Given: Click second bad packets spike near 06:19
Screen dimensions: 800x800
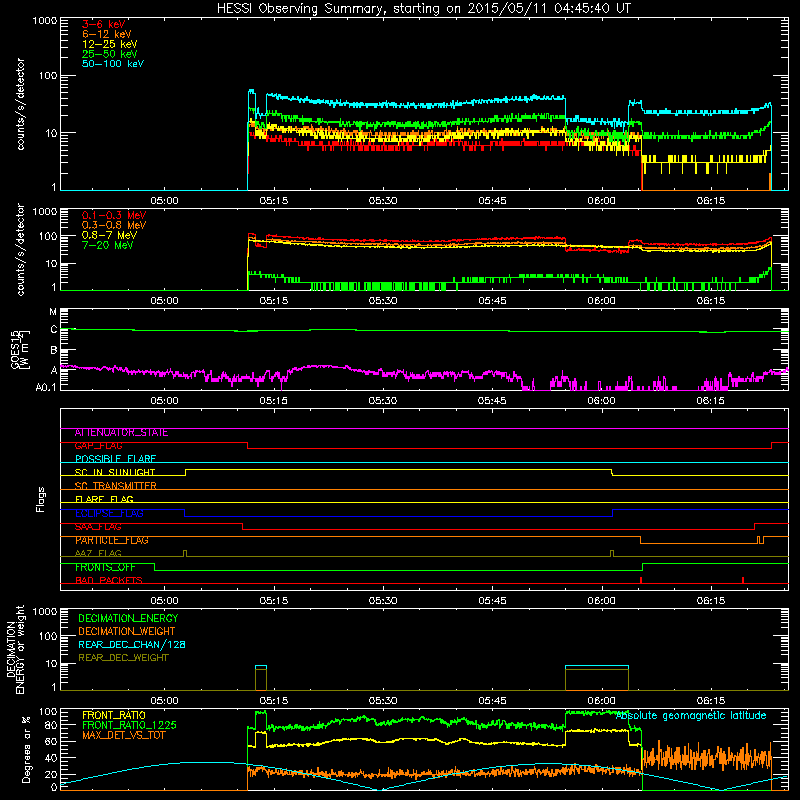Looking at the screenshot, I should [743, 580].
